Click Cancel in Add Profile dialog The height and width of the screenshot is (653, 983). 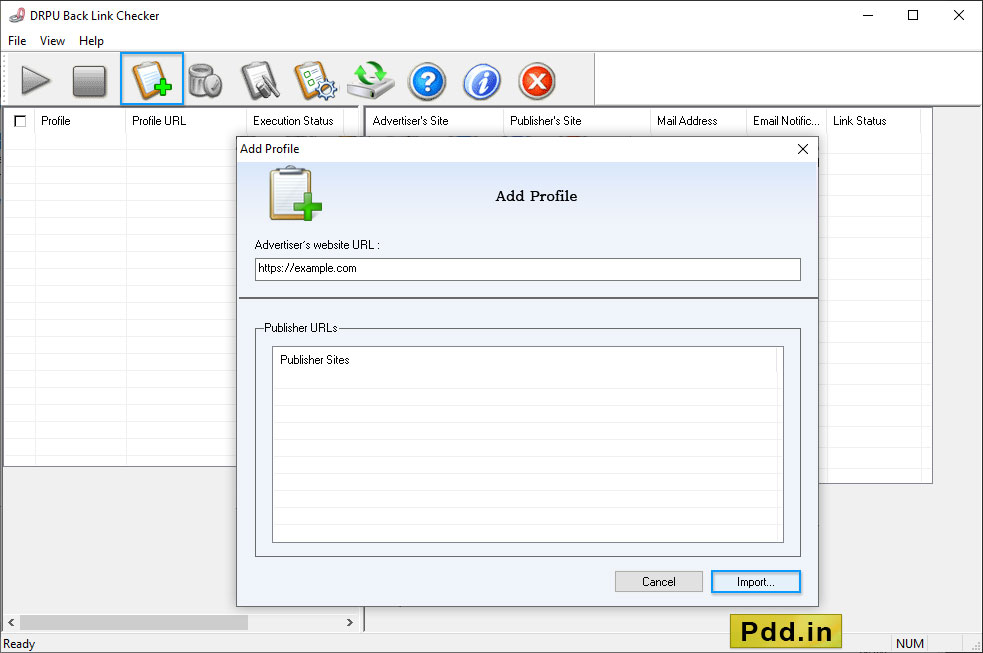(x=658, y=582)
